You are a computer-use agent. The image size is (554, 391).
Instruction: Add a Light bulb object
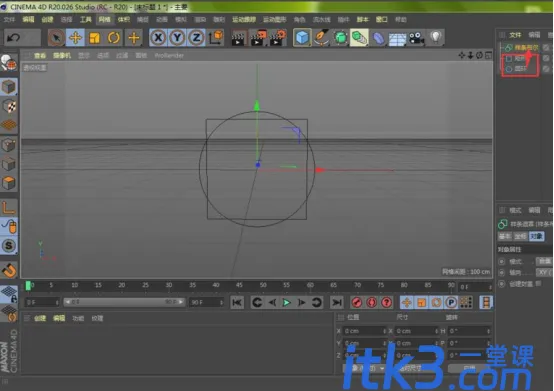436,37
